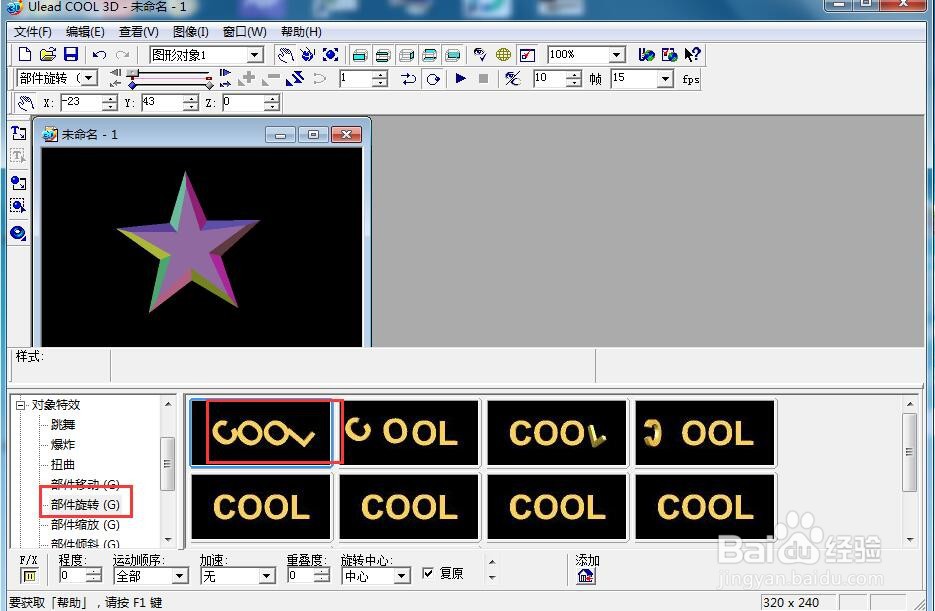
Task: Select the insert text tool in left toolbar
Action: point(18,133)
